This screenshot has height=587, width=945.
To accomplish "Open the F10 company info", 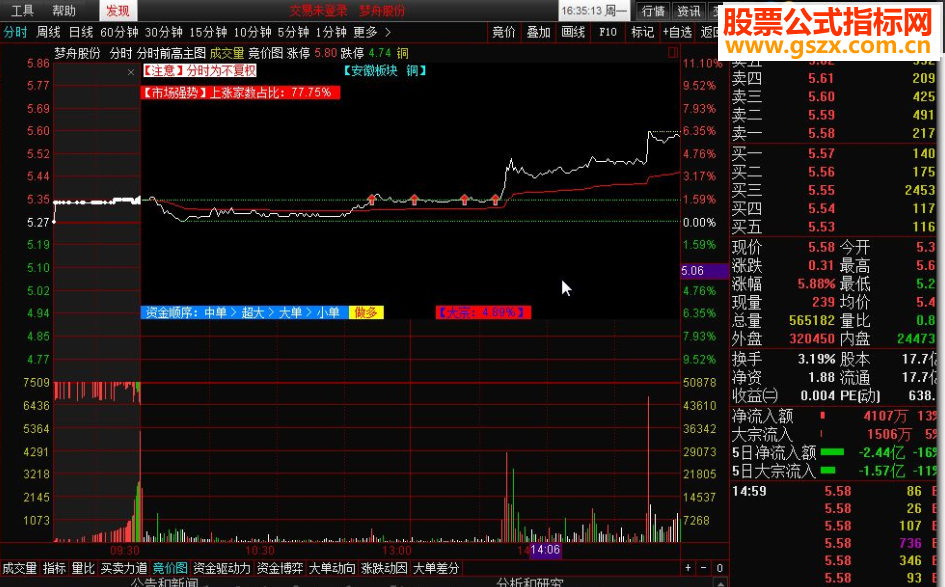I will pyautogui.click(x=608, y=32).
